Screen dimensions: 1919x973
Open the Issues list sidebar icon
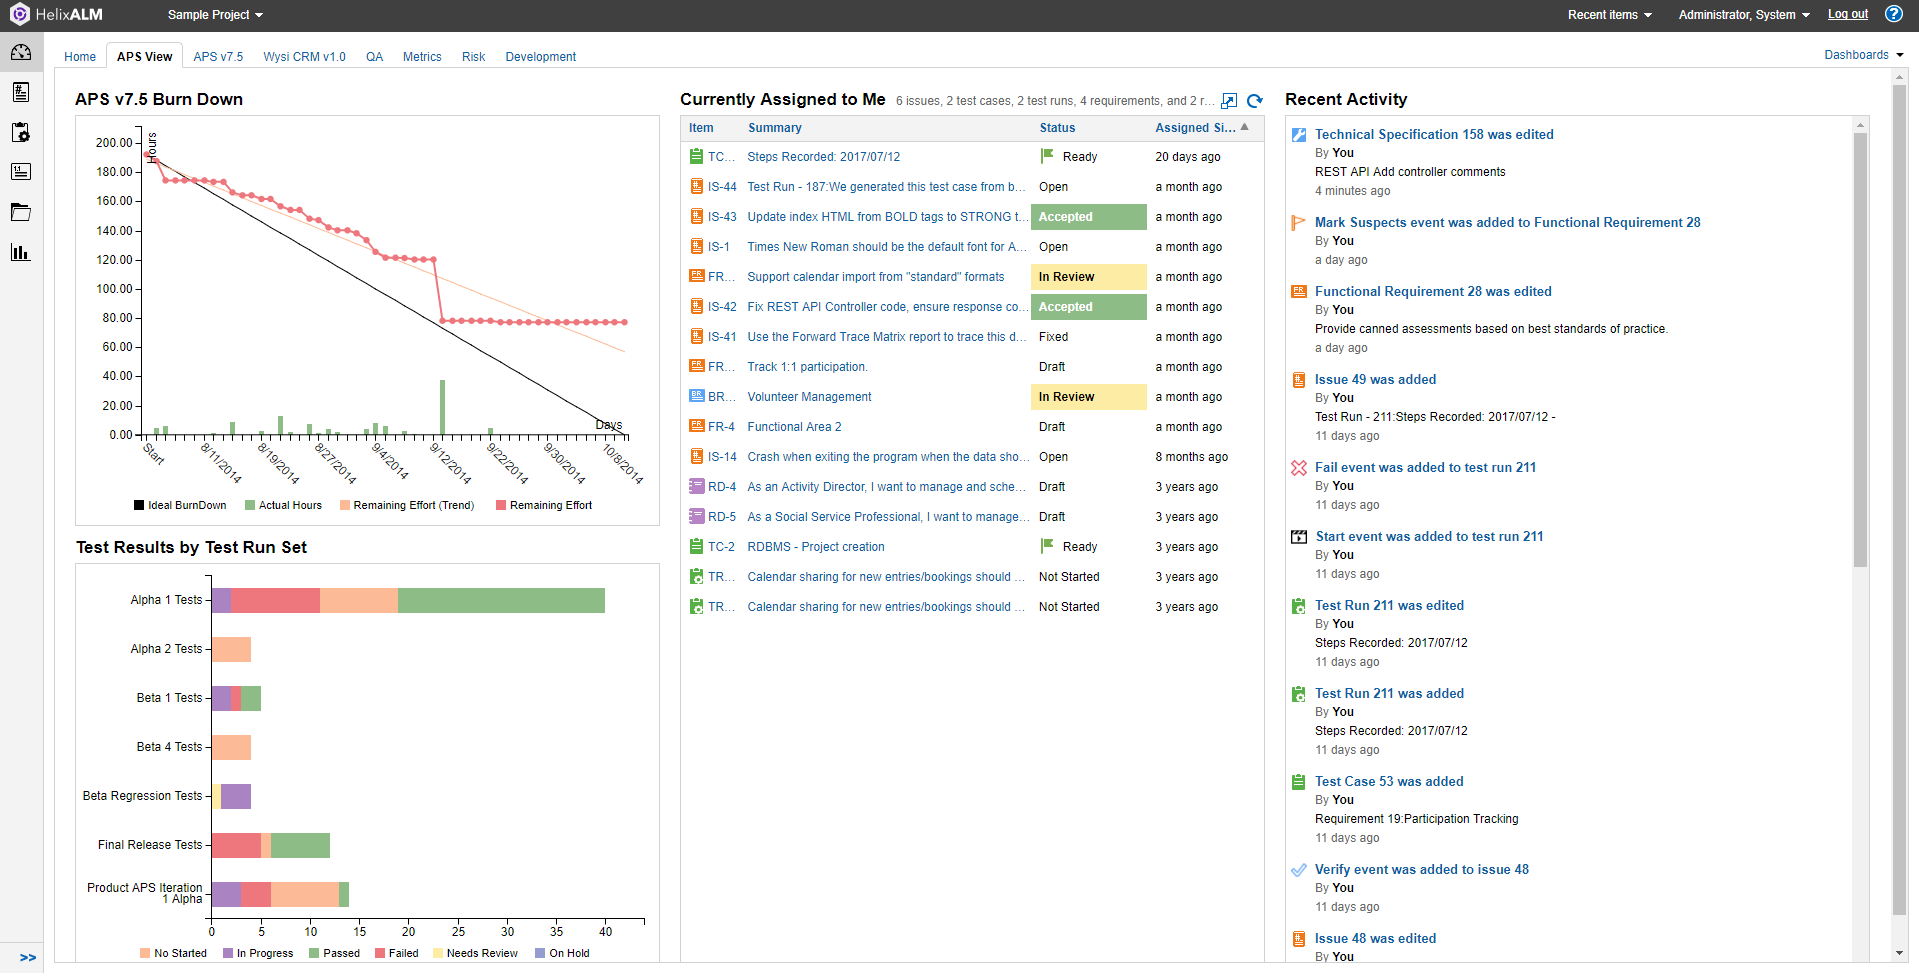point(21,93)
